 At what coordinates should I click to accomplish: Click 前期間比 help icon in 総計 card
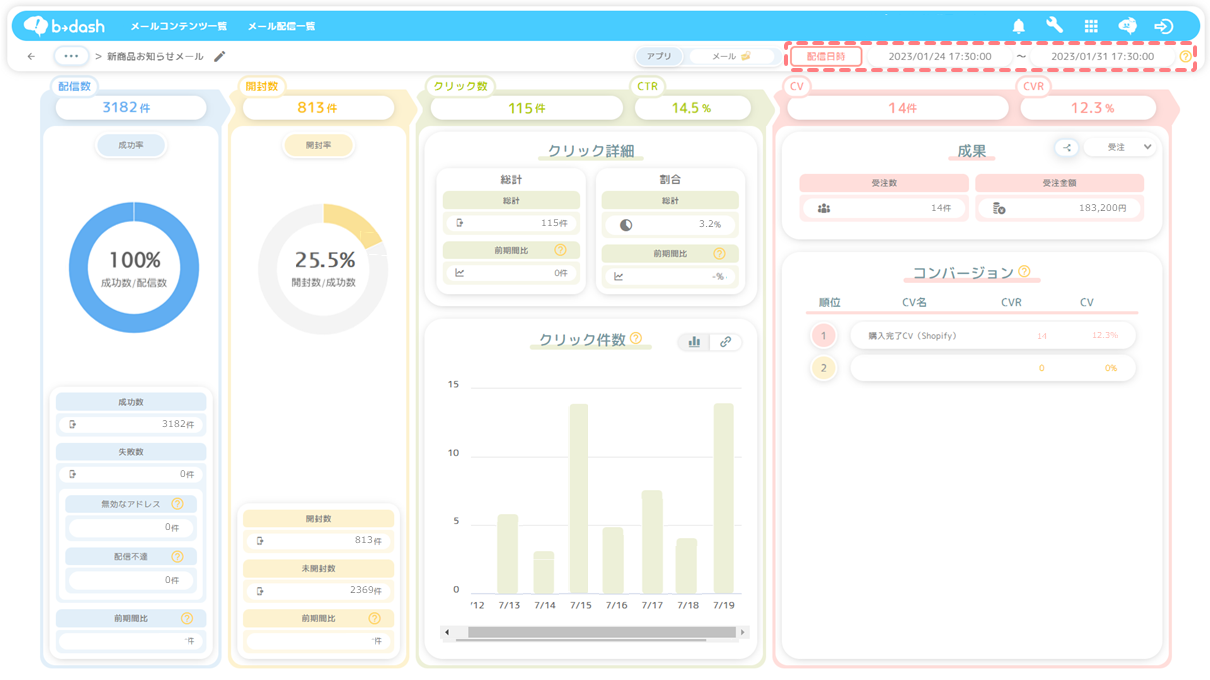click(x=560, y=250)
